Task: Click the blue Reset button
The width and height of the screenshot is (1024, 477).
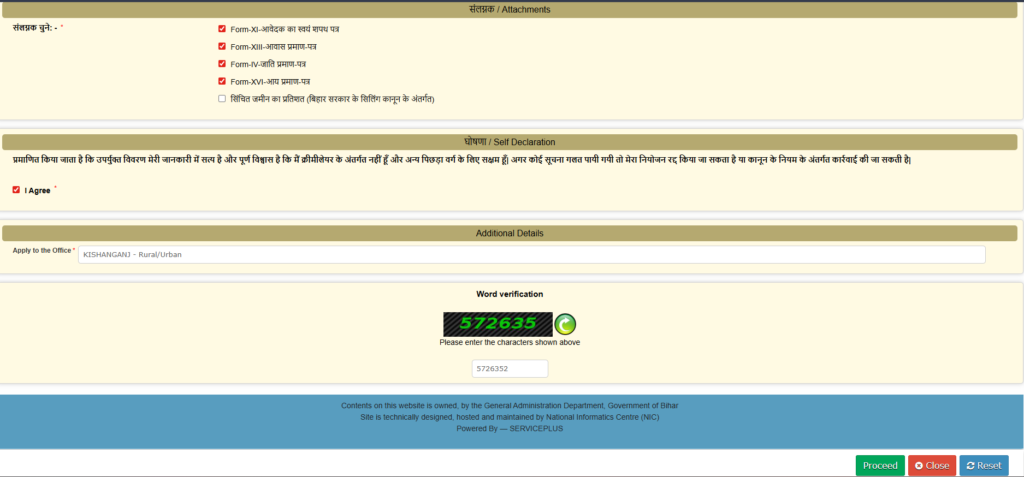Action: (984, 465)
